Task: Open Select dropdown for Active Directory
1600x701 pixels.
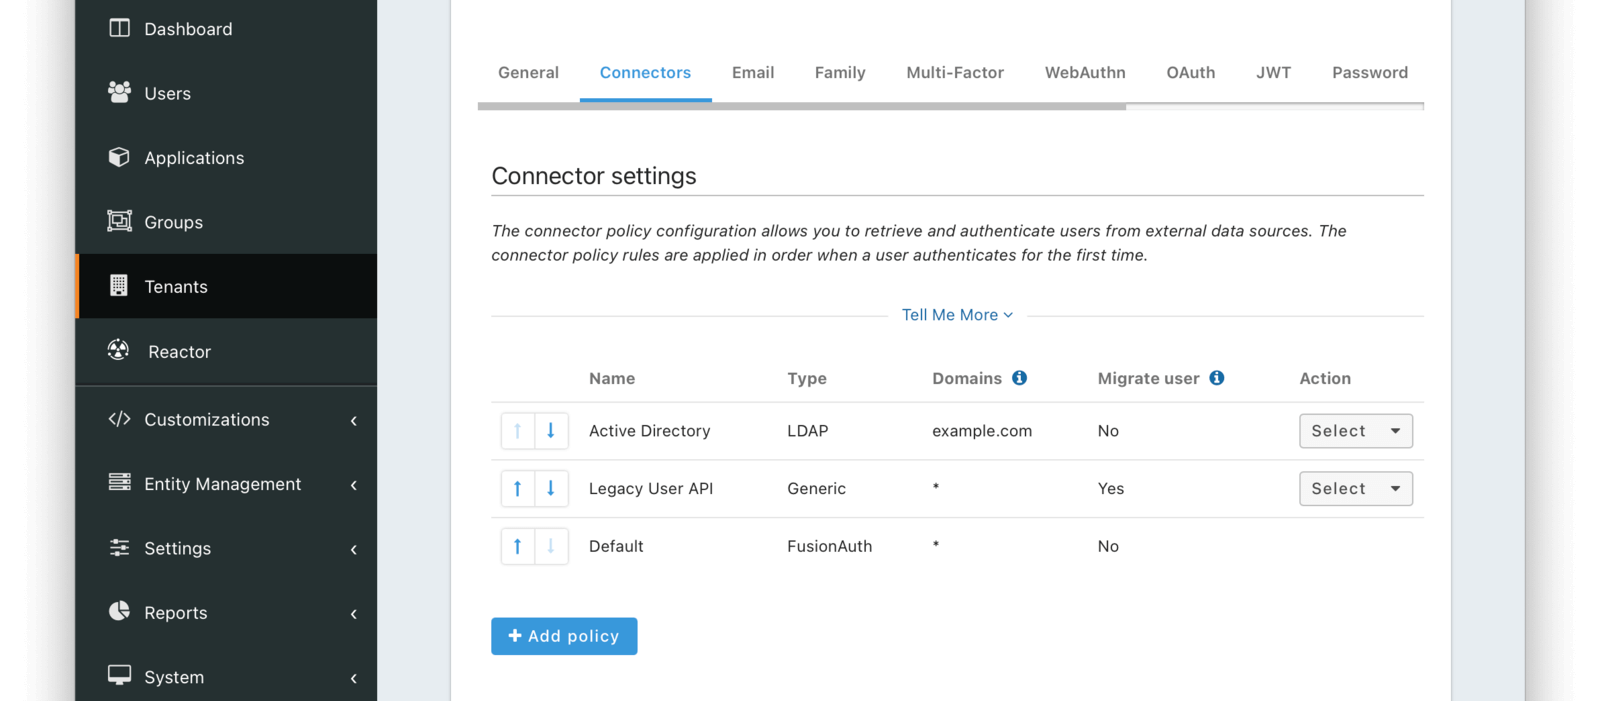Action: pos(1355,431)
